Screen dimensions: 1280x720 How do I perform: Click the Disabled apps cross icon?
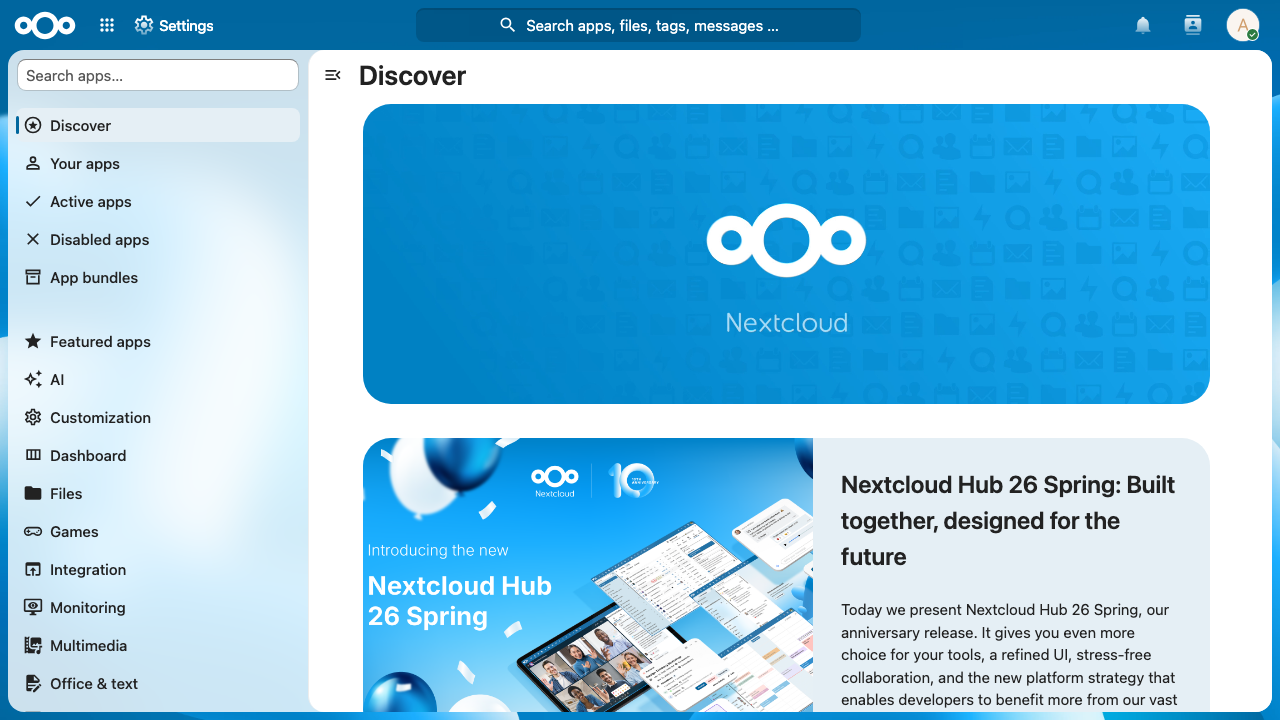[x=33, y=239]
